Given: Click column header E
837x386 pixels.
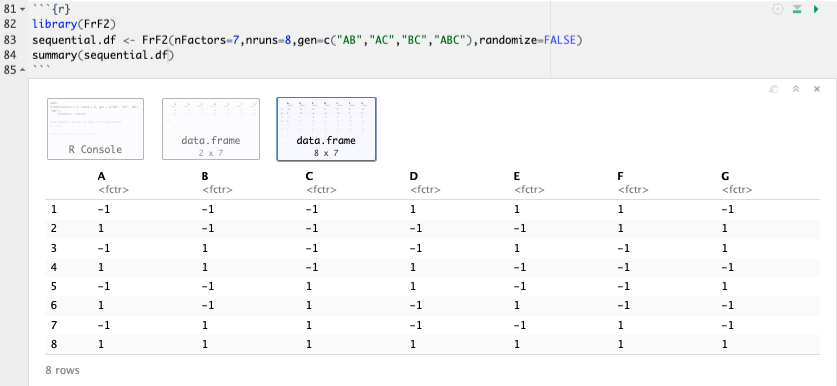Looking at the screenshot, I should click(x=517, y=176).
